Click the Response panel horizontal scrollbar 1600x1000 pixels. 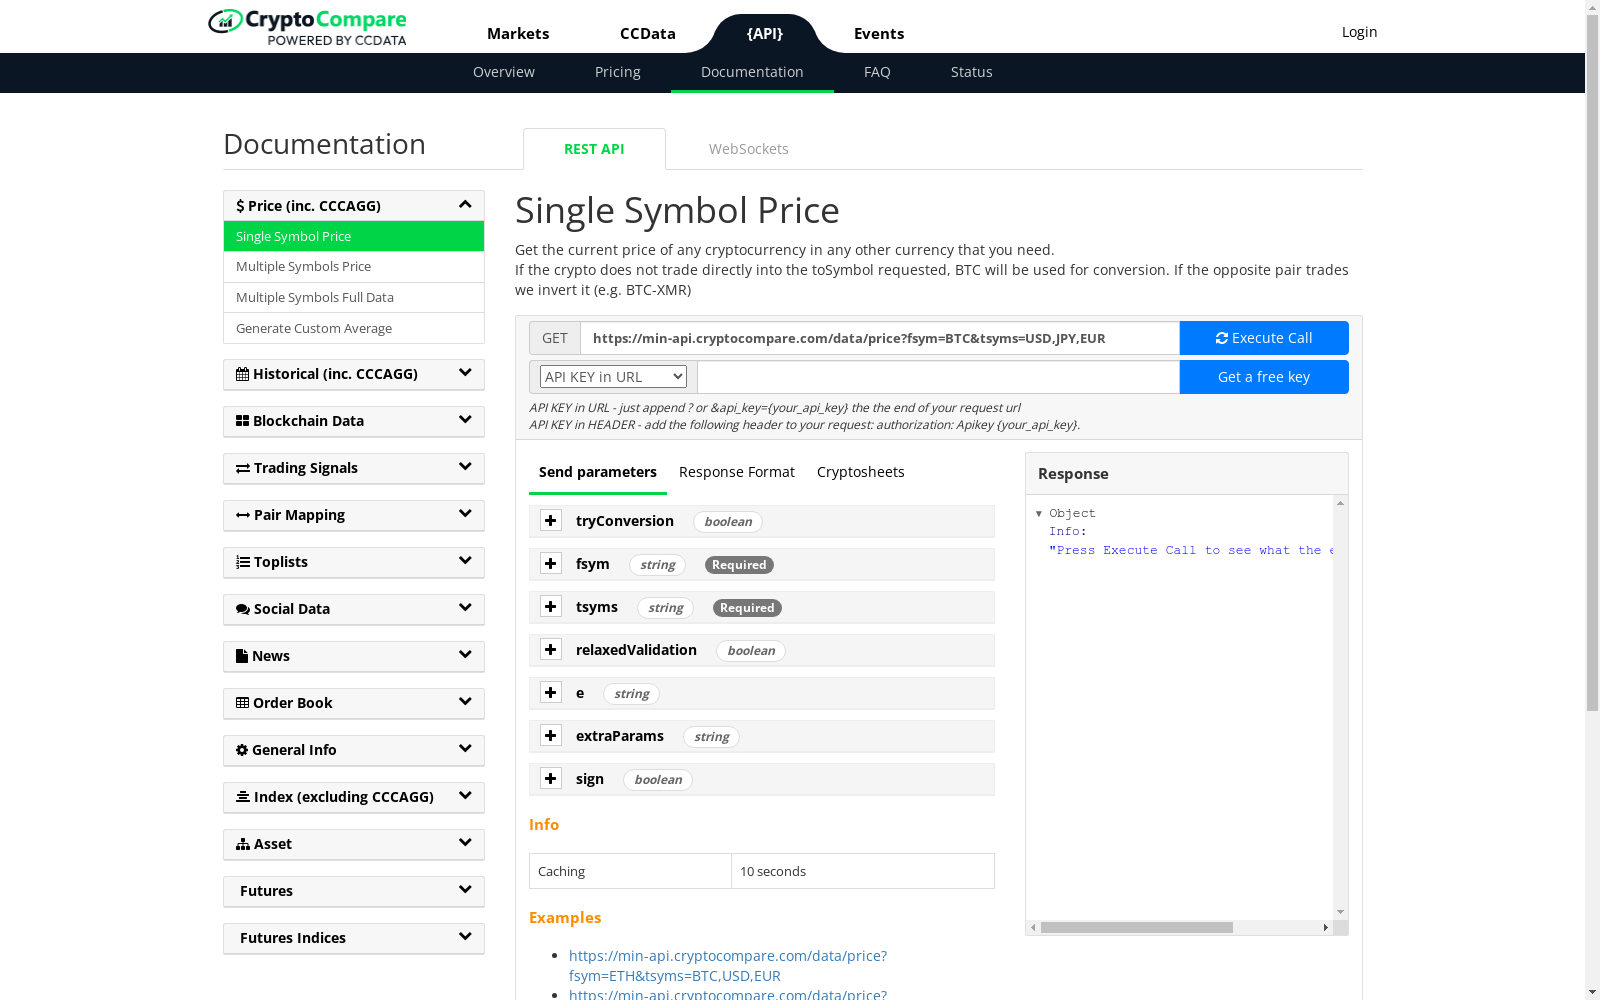point(1136,928)
